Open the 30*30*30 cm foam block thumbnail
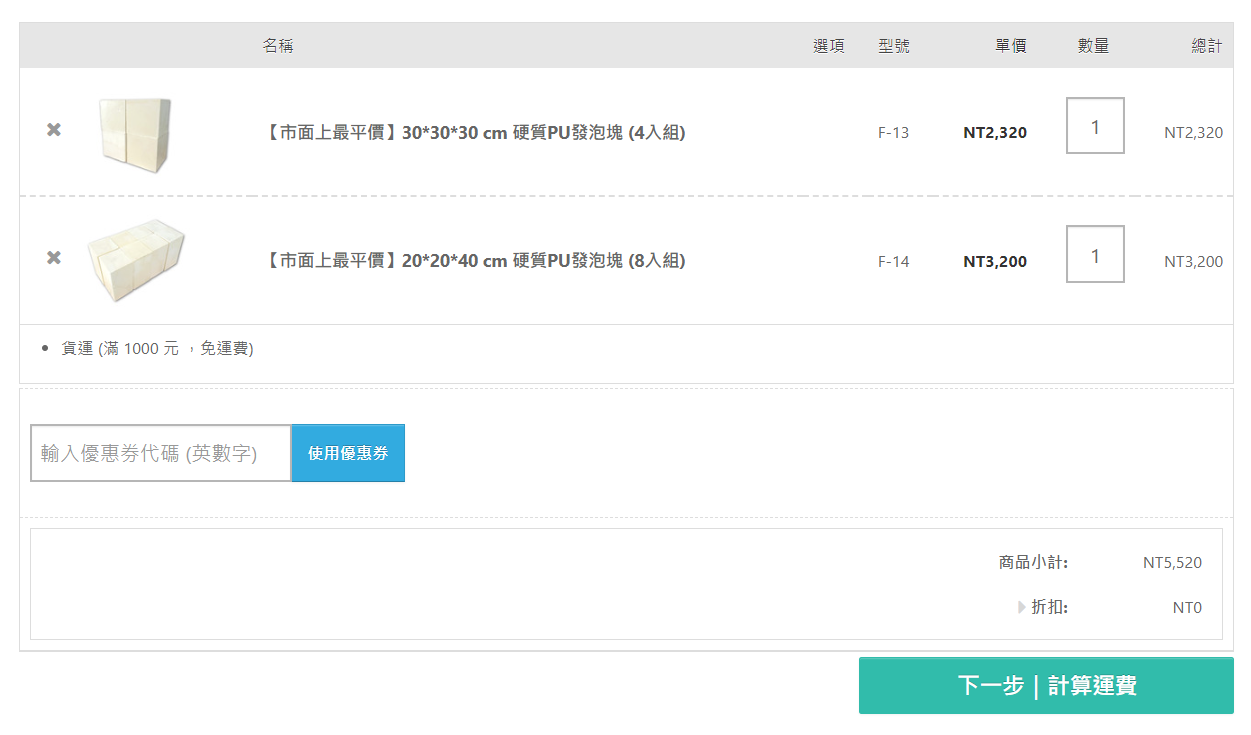The width and height of the screenshot is (1251, 735). click(135, 134)
